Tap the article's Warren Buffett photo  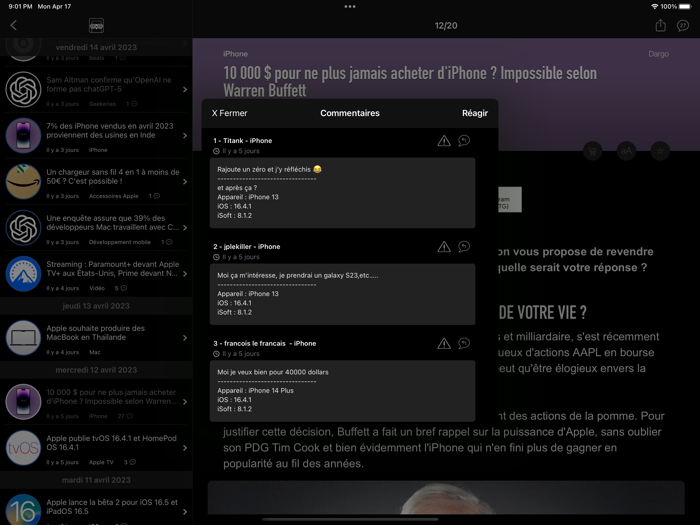click(x=446, y=498)
